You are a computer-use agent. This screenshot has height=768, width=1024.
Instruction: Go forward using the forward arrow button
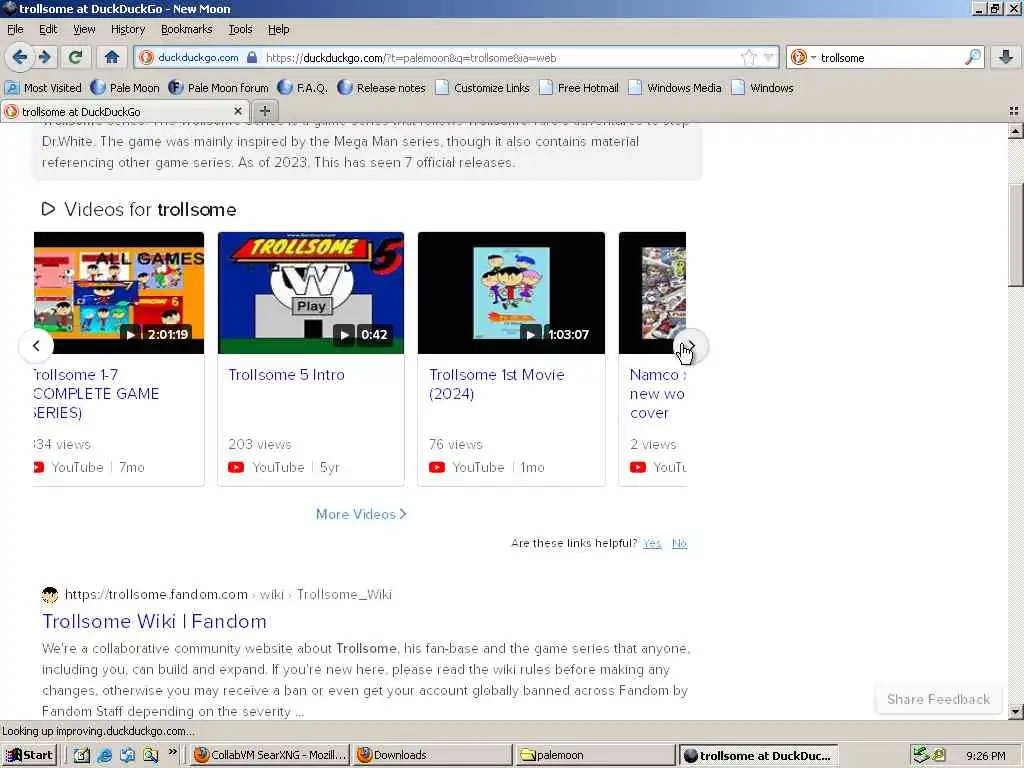coord(45,57)
